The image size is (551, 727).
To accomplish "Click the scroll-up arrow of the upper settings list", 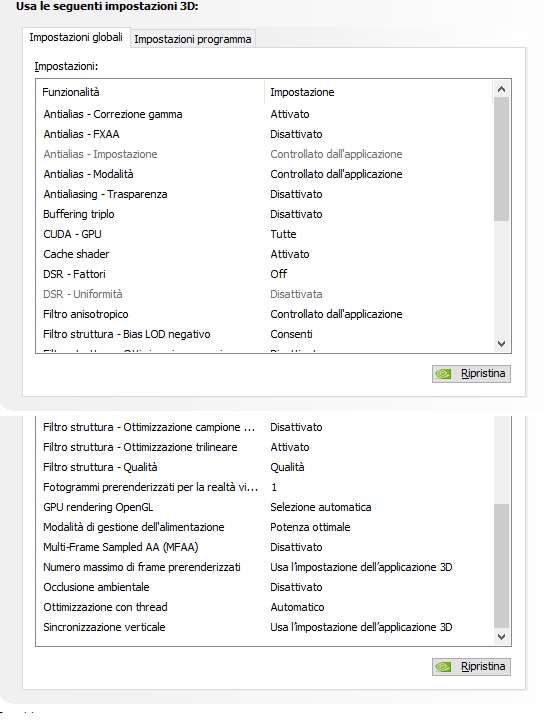I will [501, 89].
